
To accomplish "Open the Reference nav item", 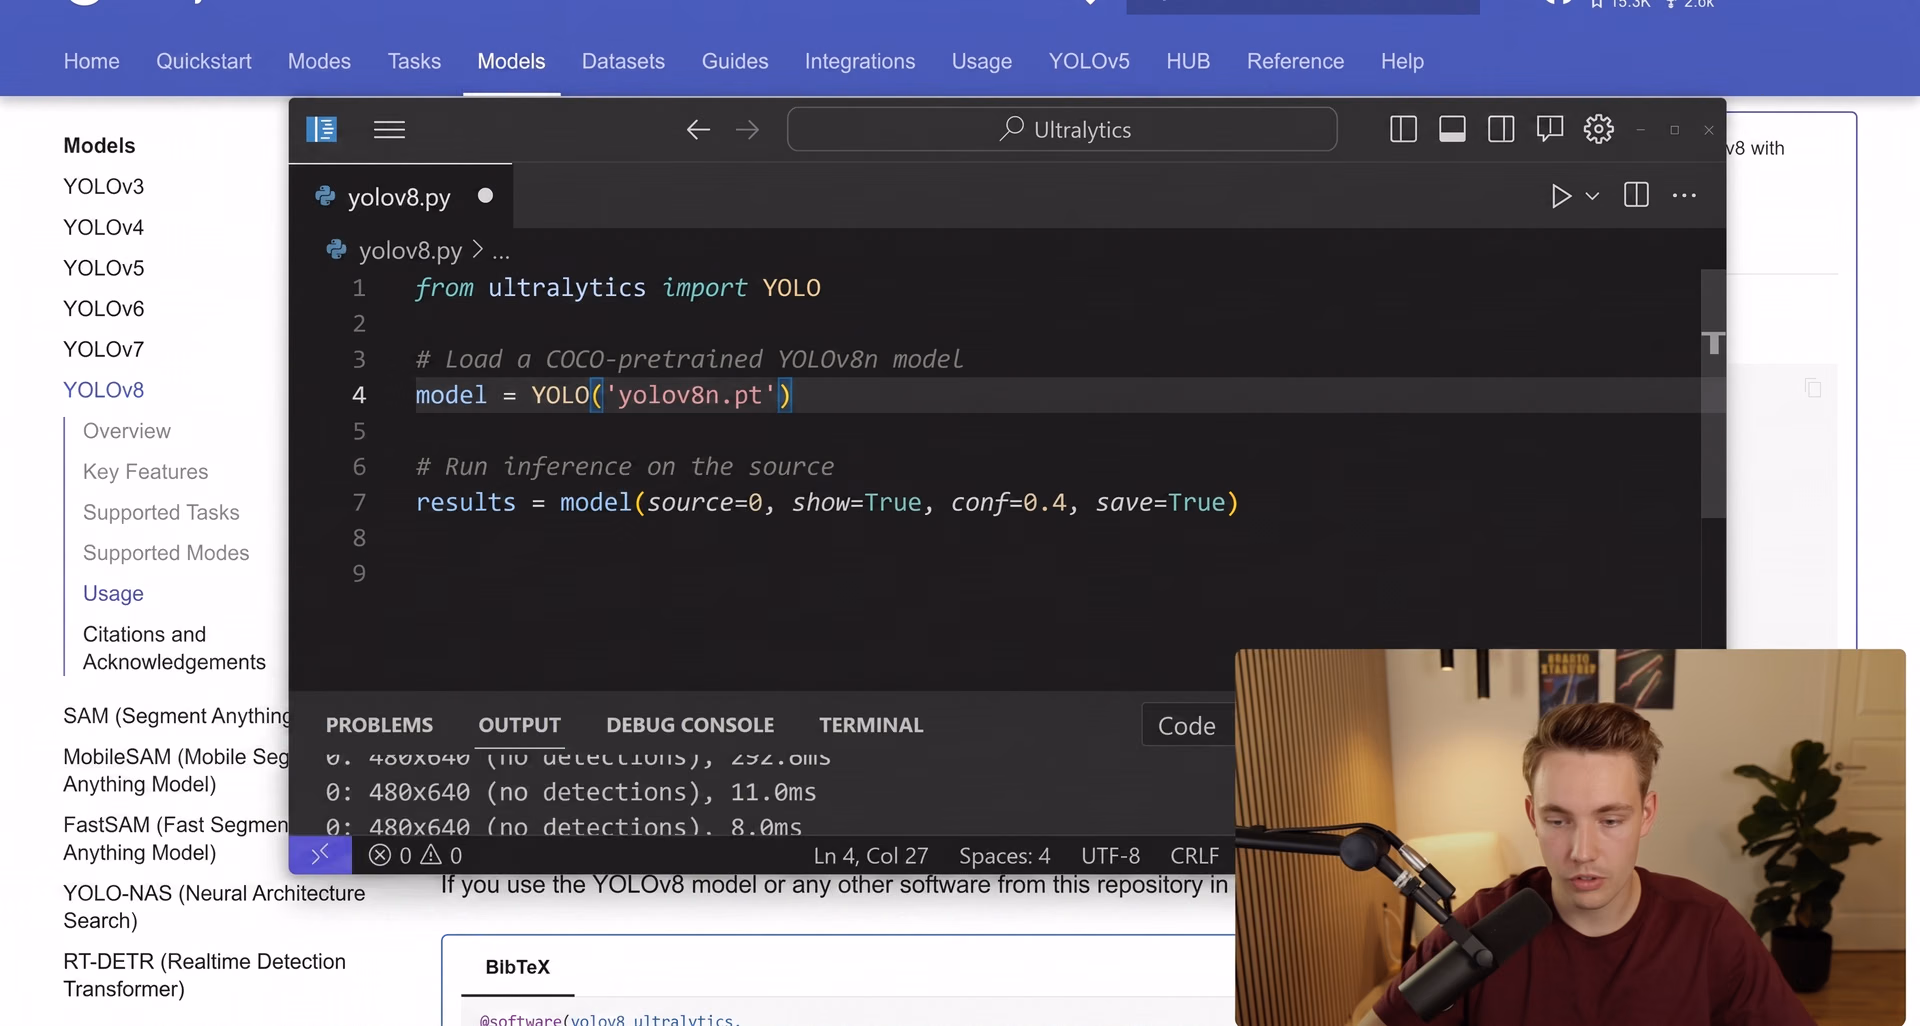I will coord(1295,61).
